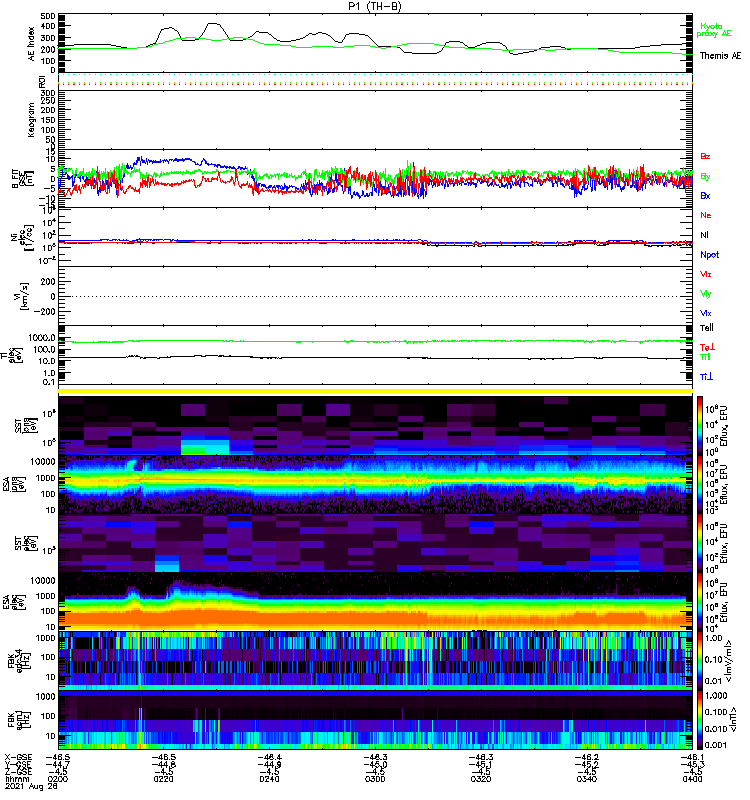Screen dimensions: 750x800
Task: Click the FBK <|mV/m|> color bar
Action: coord(700,660)
